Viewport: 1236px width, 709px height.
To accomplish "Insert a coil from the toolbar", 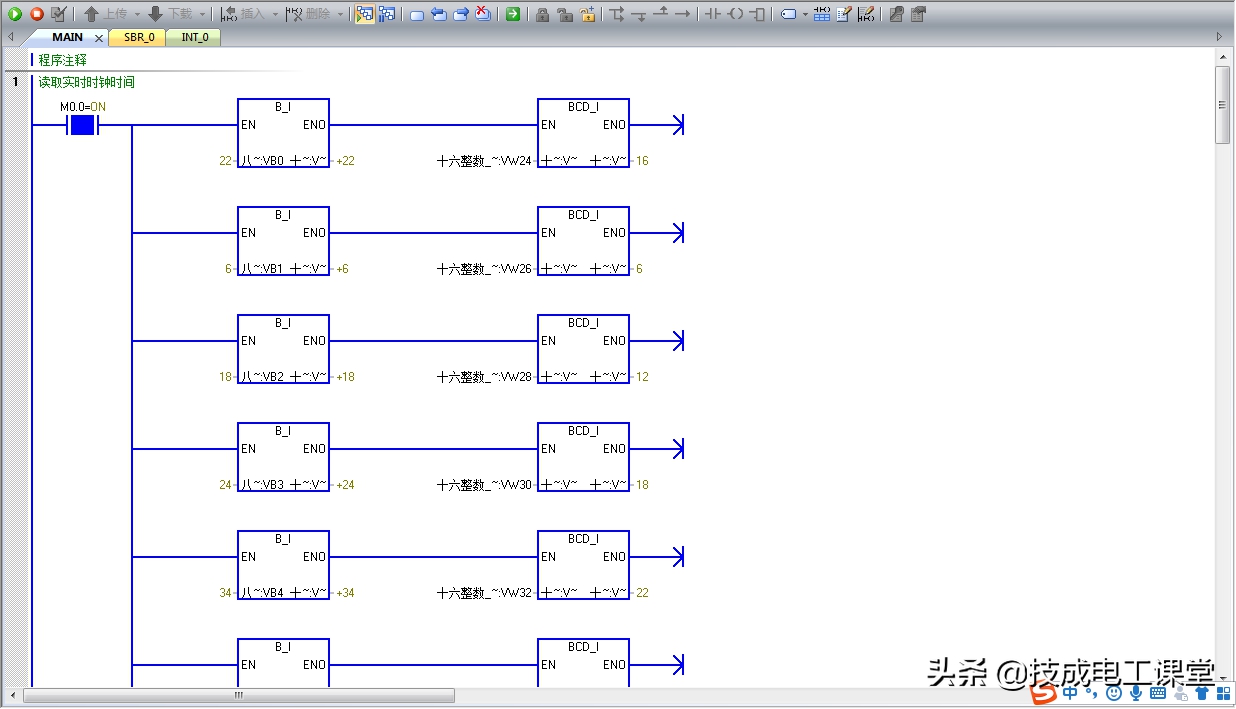I will click(x=735, y=14).
